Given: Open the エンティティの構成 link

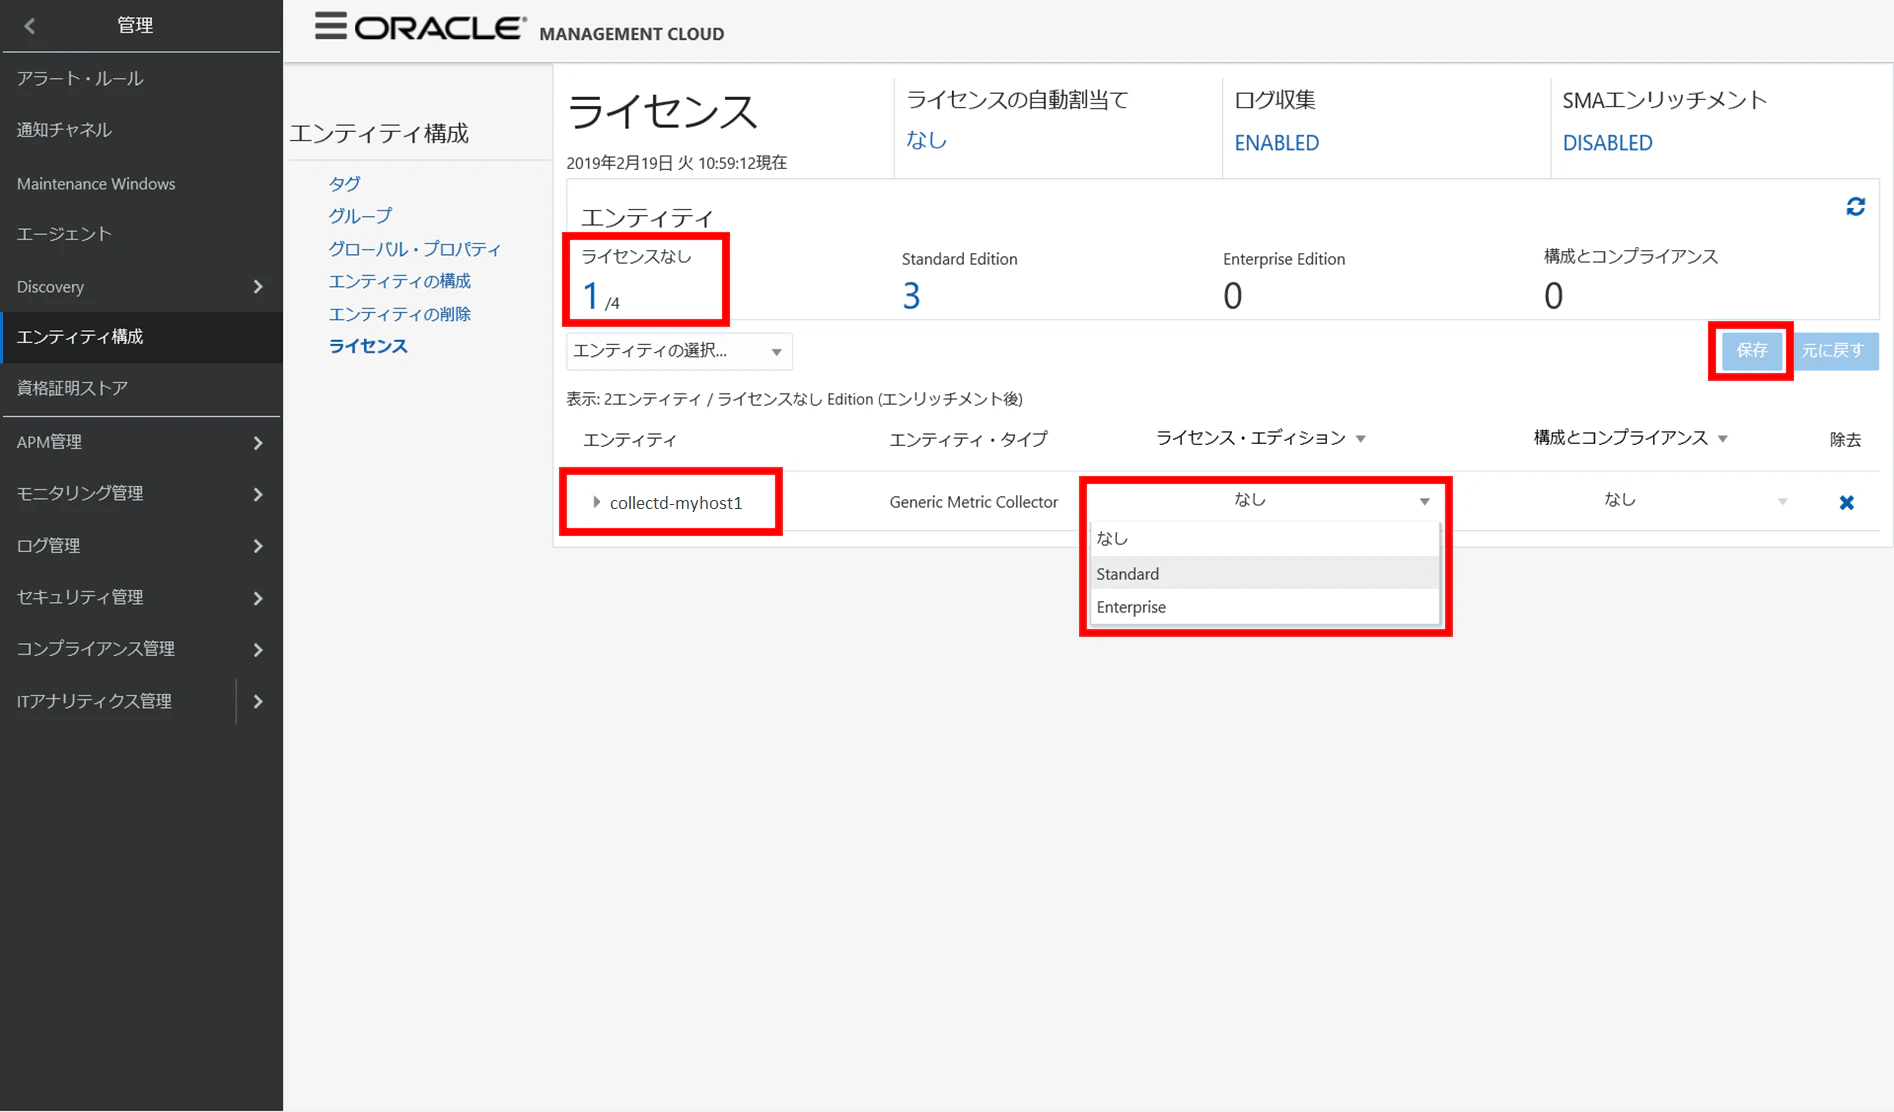Looking at the screenshot, I should pyautogui.click(x=399, y=281).
